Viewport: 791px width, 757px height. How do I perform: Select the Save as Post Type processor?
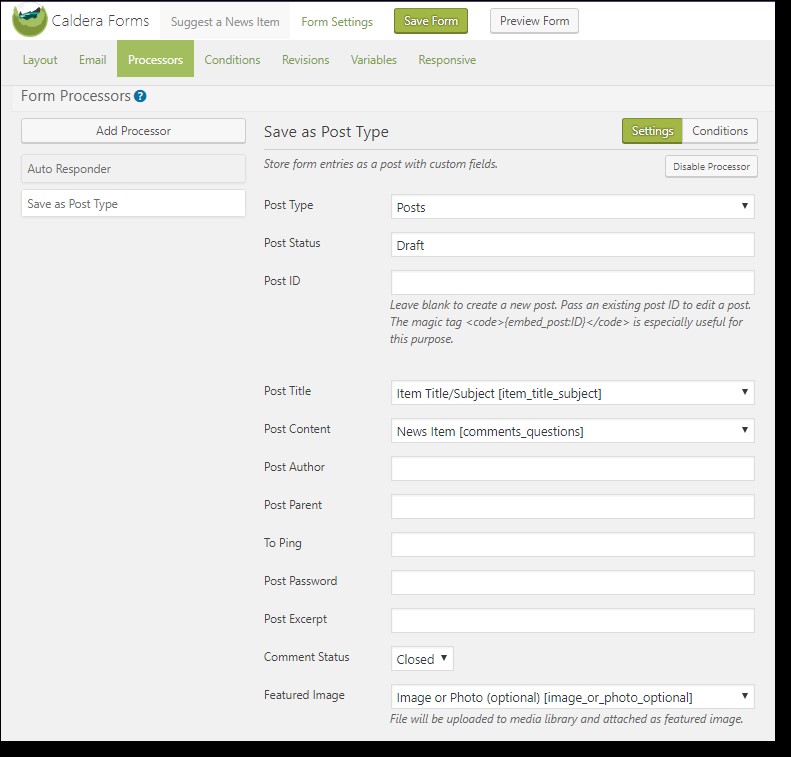[x=133, y=203]
